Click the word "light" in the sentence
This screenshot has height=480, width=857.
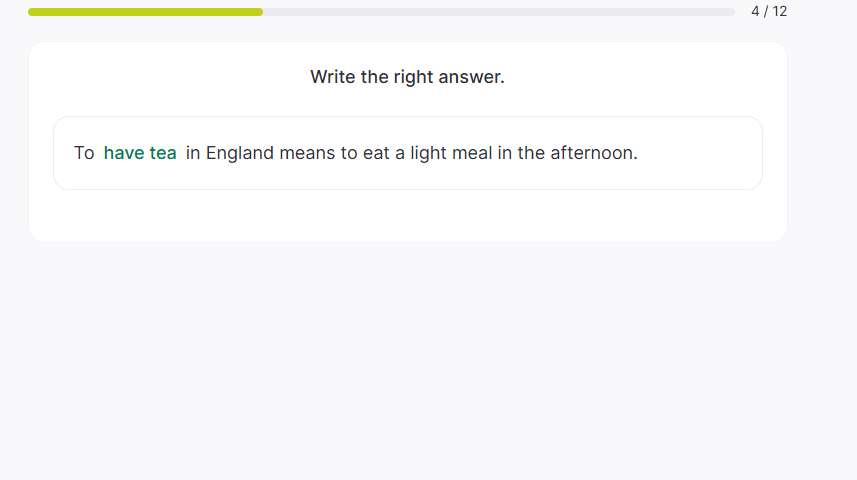[x=429, y=153]
